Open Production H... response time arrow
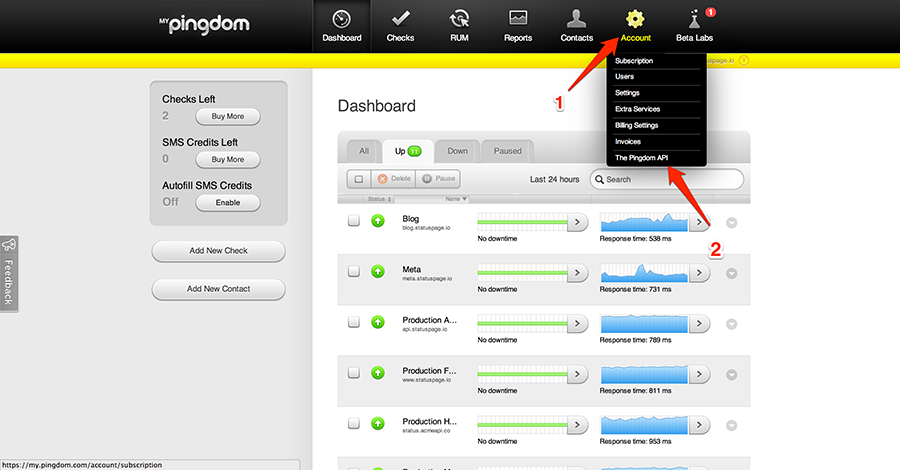Viewport: 900px width, 470px height. [x=699, y=425]
